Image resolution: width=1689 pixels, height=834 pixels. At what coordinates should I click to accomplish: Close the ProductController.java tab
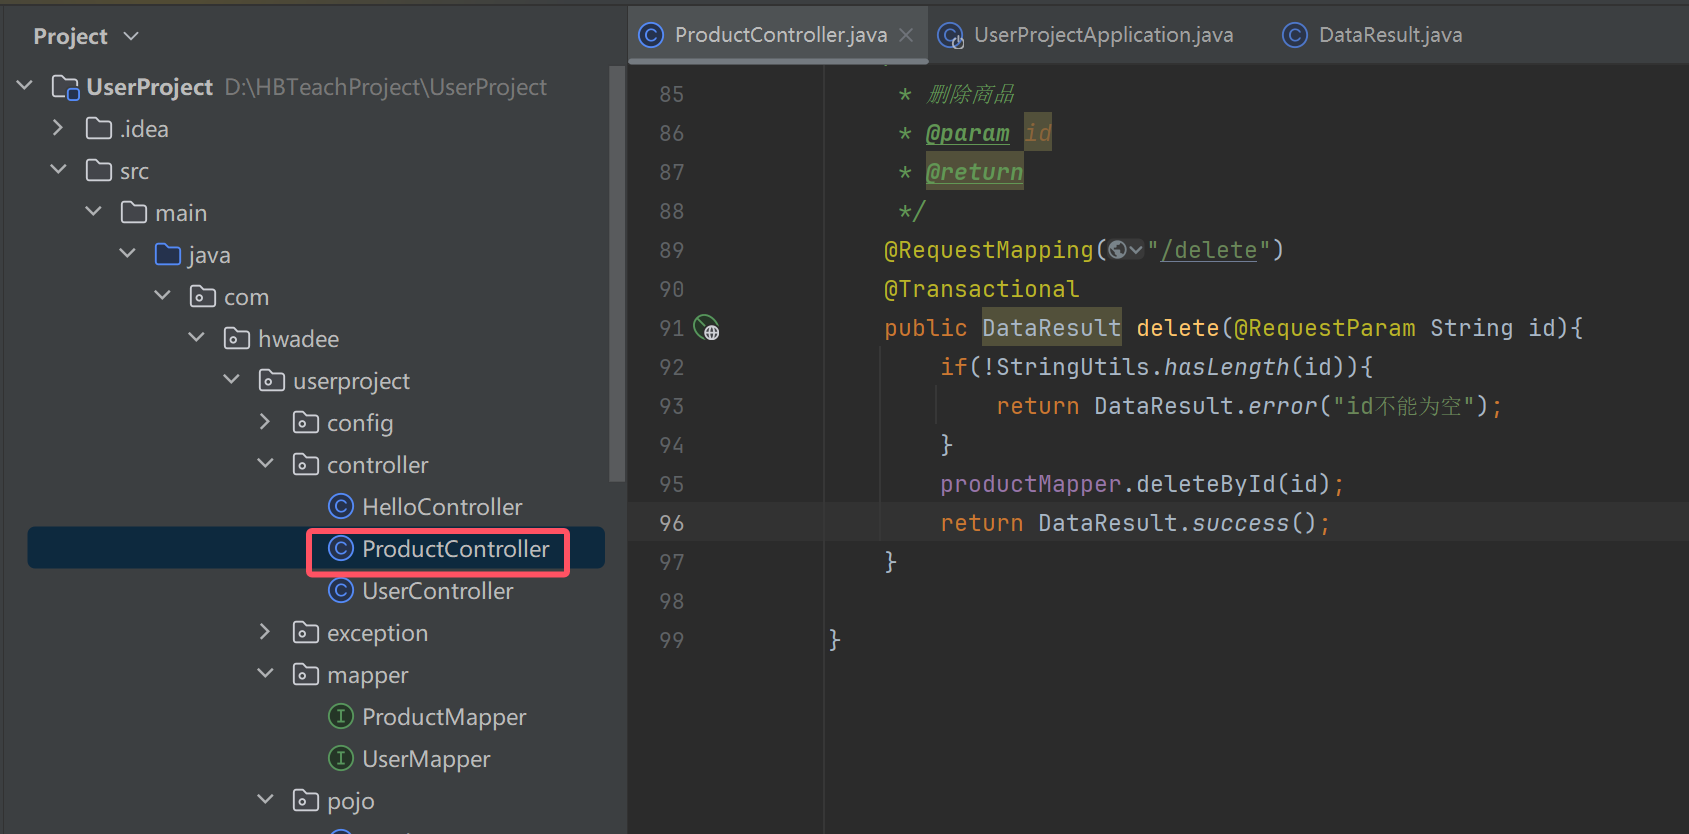click(x=906, y=35)
